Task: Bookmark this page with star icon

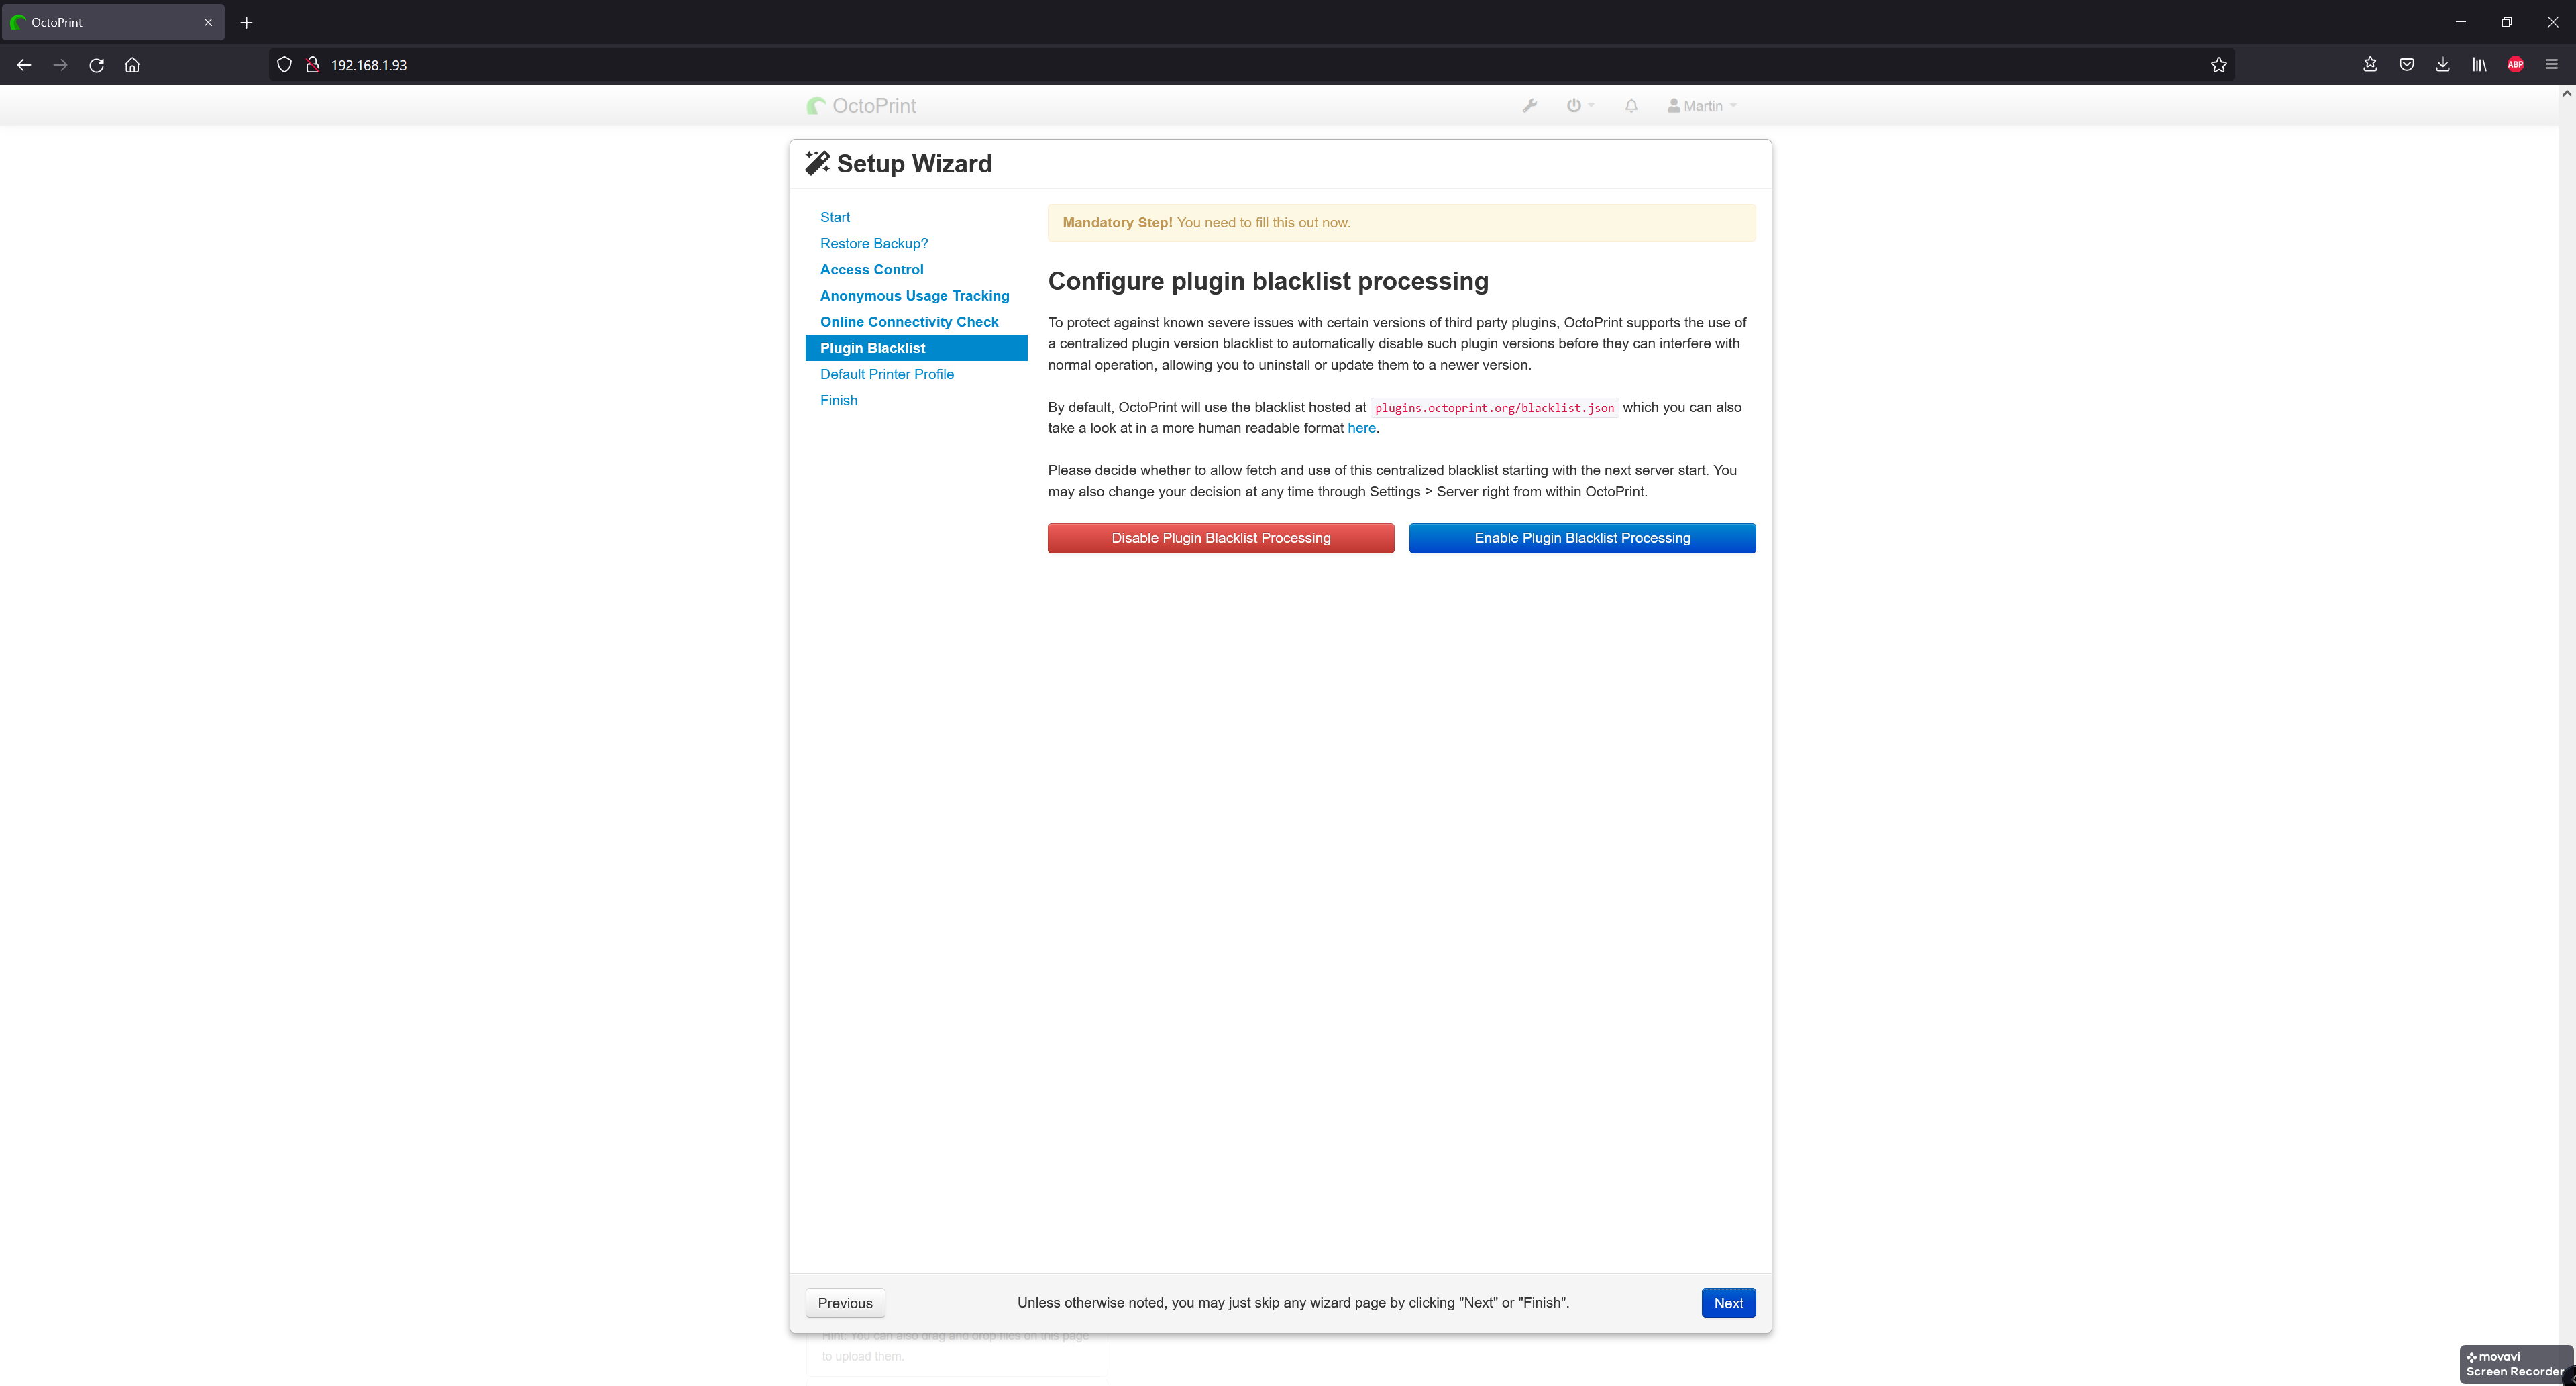Action: pyautogui.click(x=2218, y=65)
